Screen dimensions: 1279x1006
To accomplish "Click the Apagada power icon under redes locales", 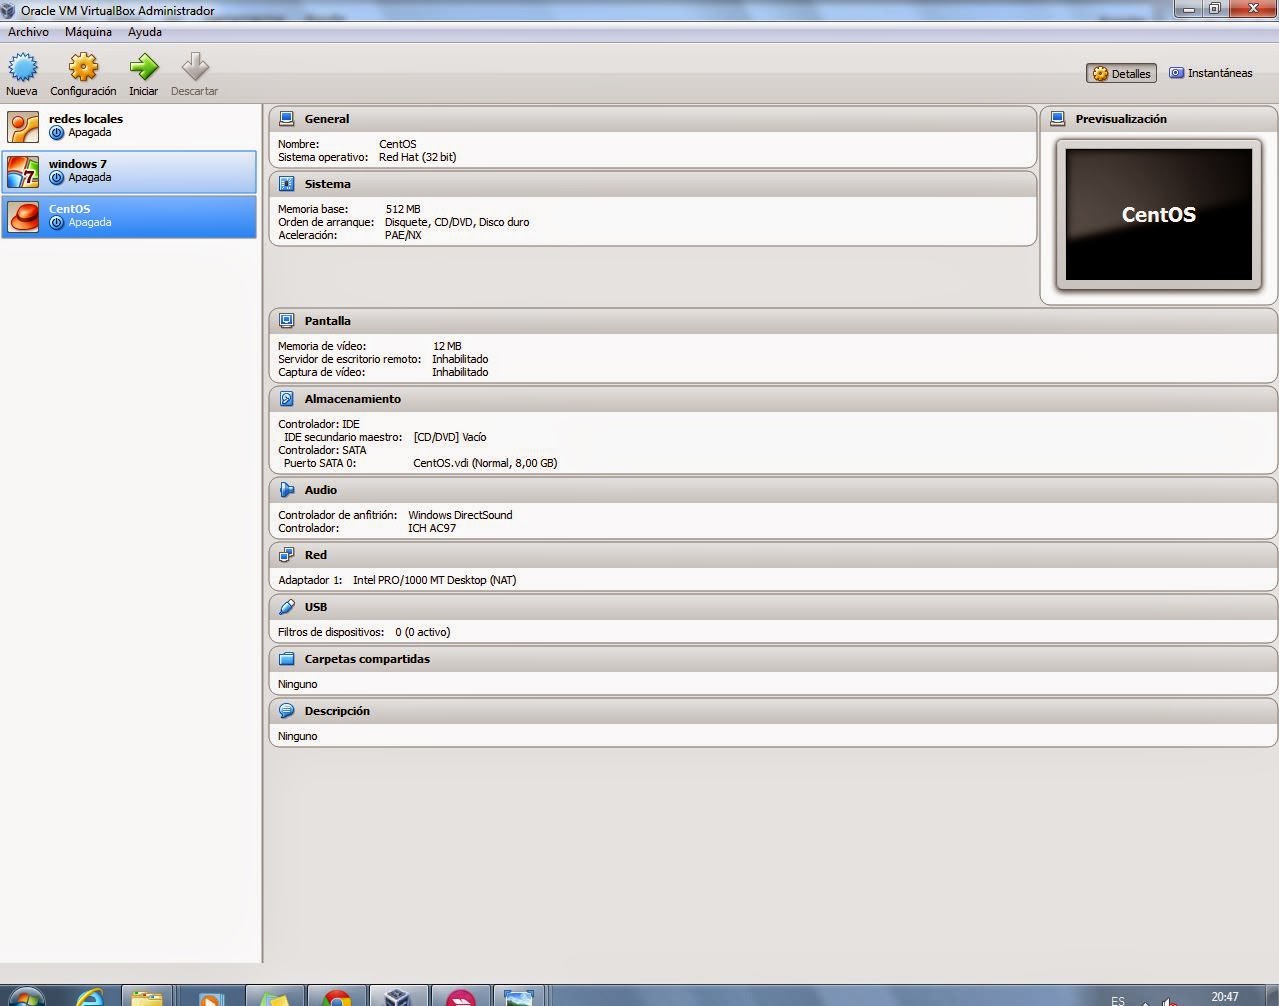I will [x=57, y=133].
